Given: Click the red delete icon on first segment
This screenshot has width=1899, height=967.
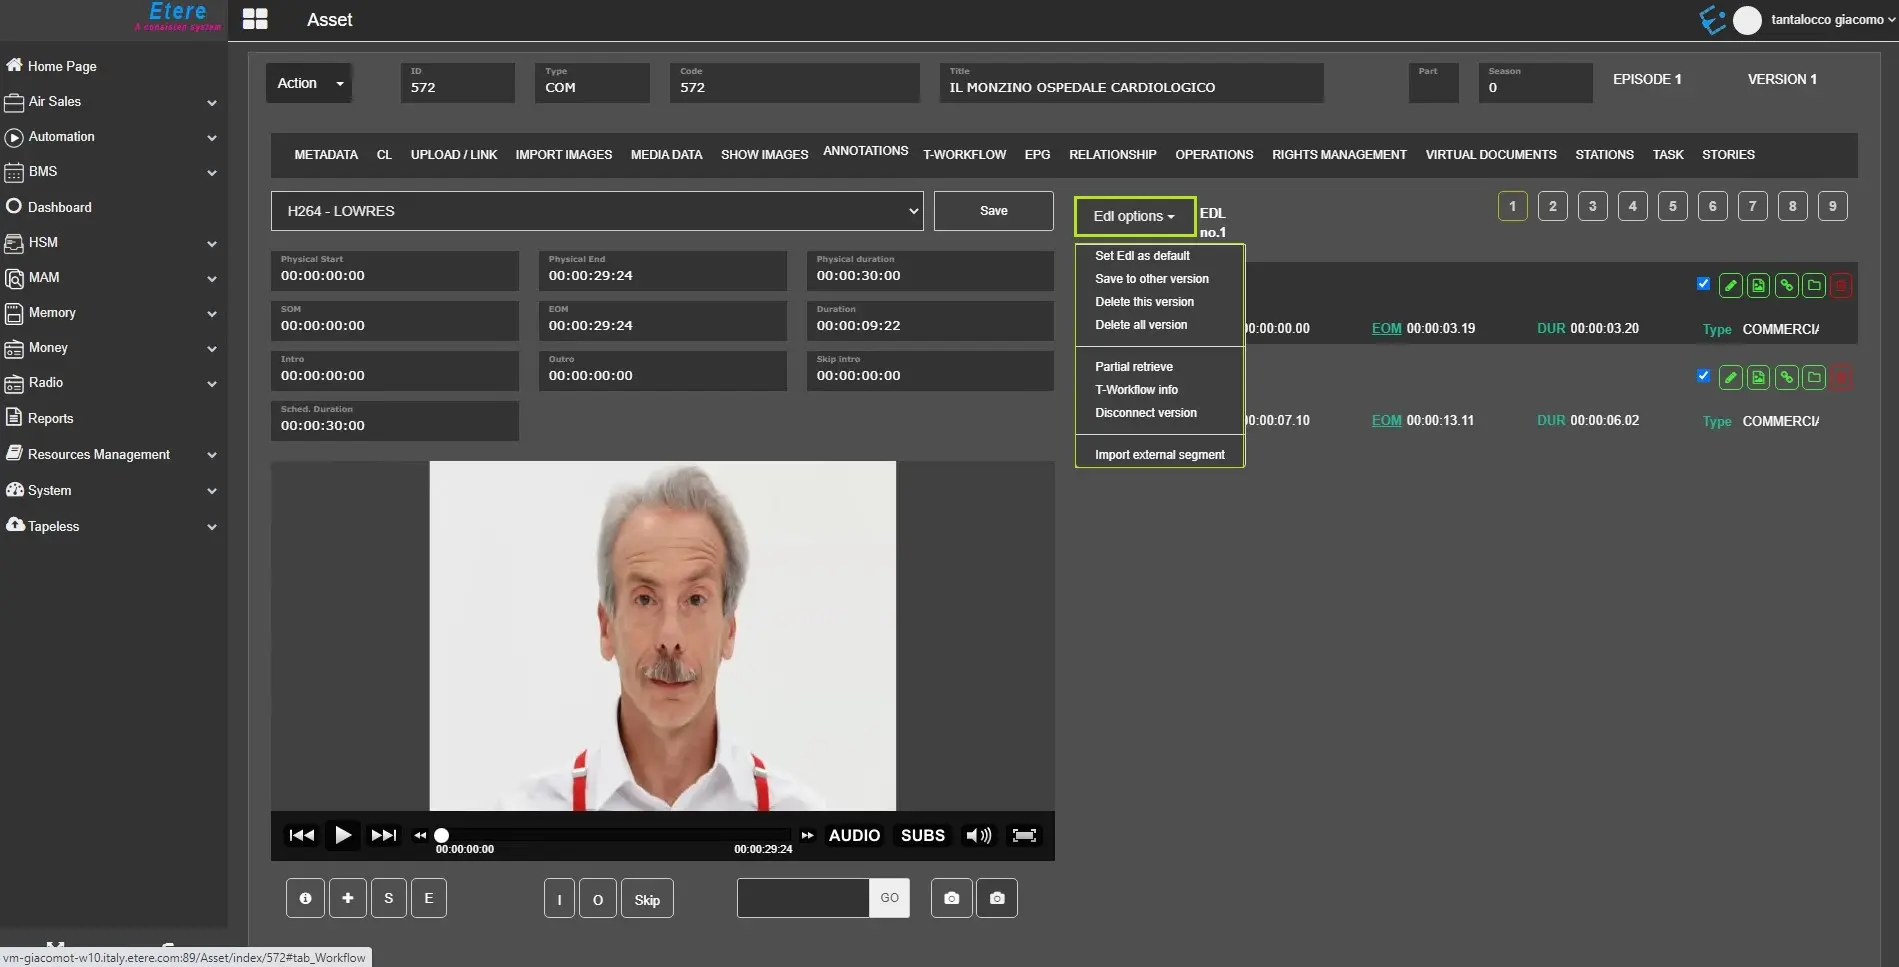Looking at the screenshot, I should [x=1841, y=286].
